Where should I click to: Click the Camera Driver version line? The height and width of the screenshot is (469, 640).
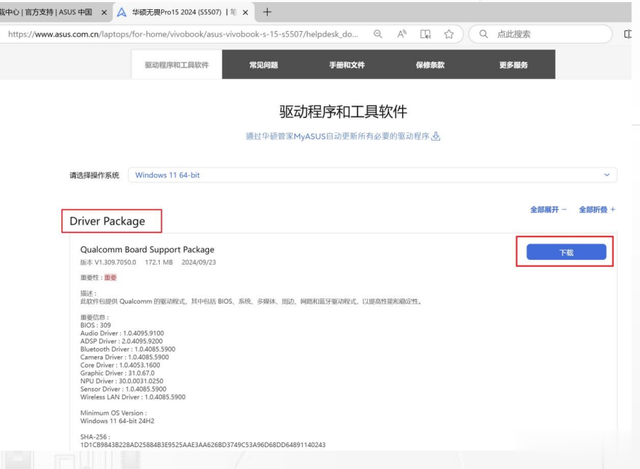[124, 357]
